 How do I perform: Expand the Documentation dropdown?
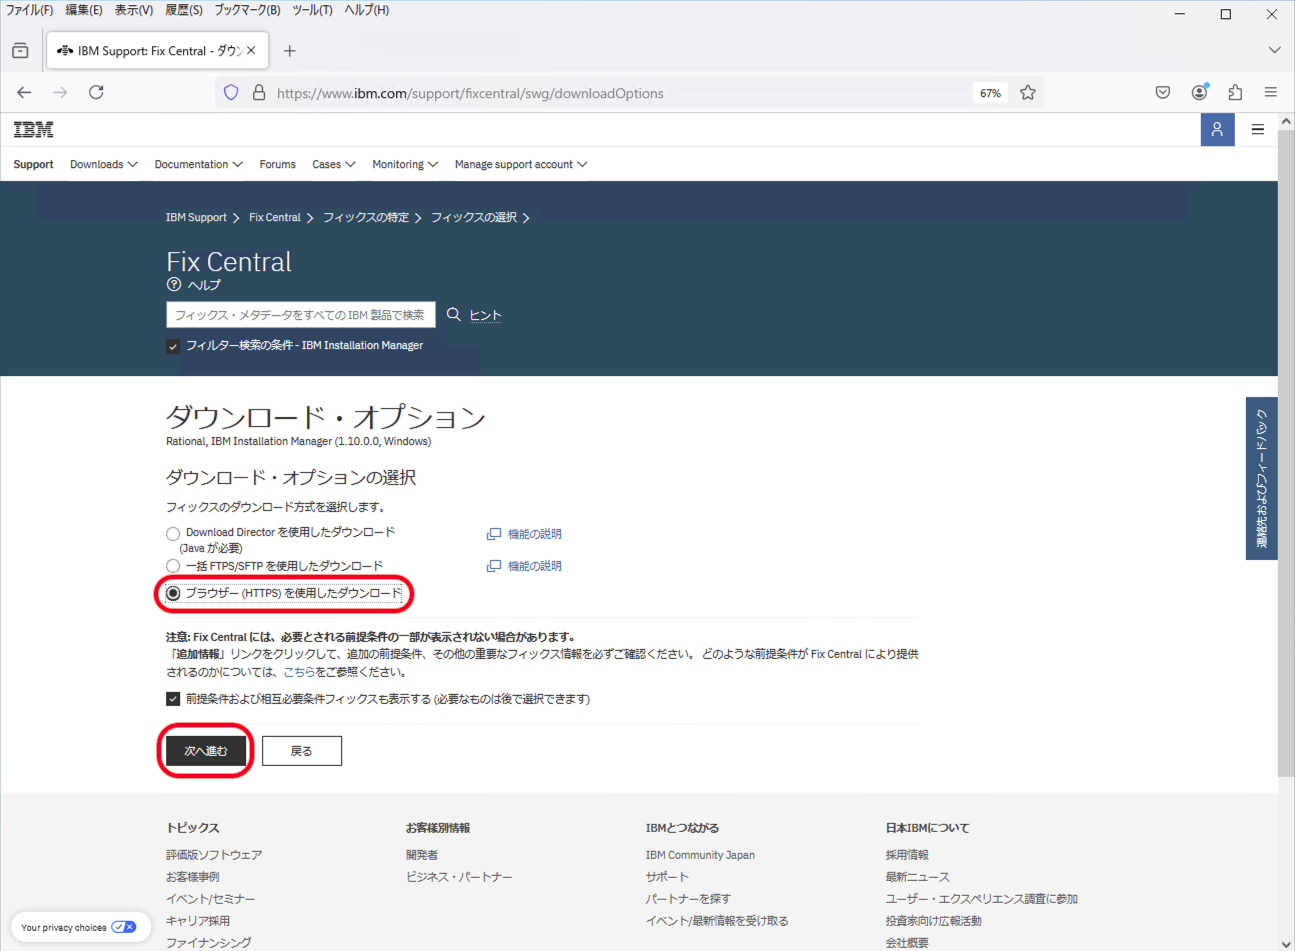point(198,164)
